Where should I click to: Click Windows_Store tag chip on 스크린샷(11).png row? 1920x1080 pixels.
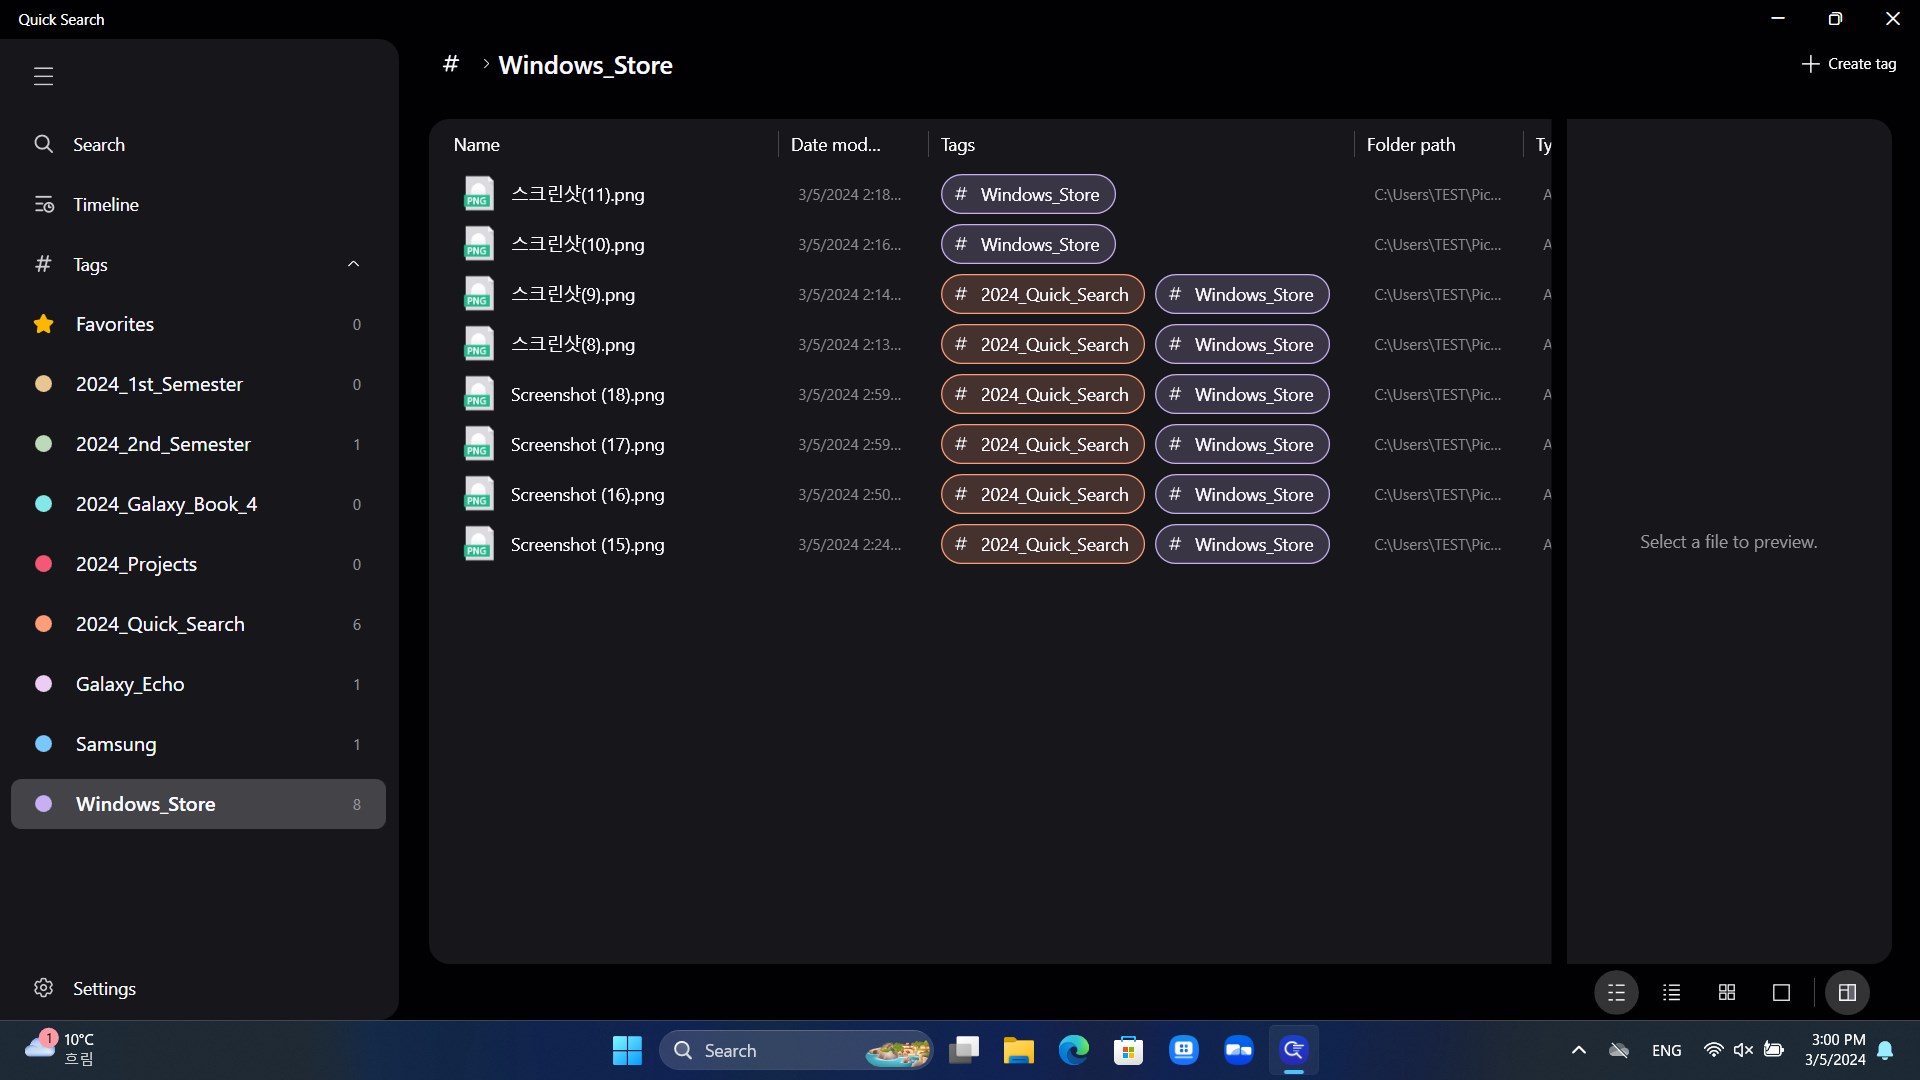click(1028, 194)
